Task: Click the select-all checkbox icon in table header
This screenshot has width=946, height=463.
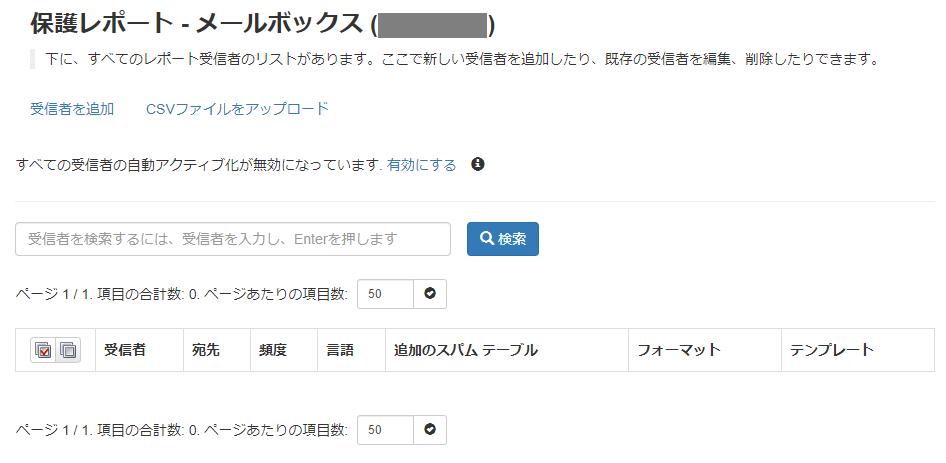Action: tap(43, 350)
